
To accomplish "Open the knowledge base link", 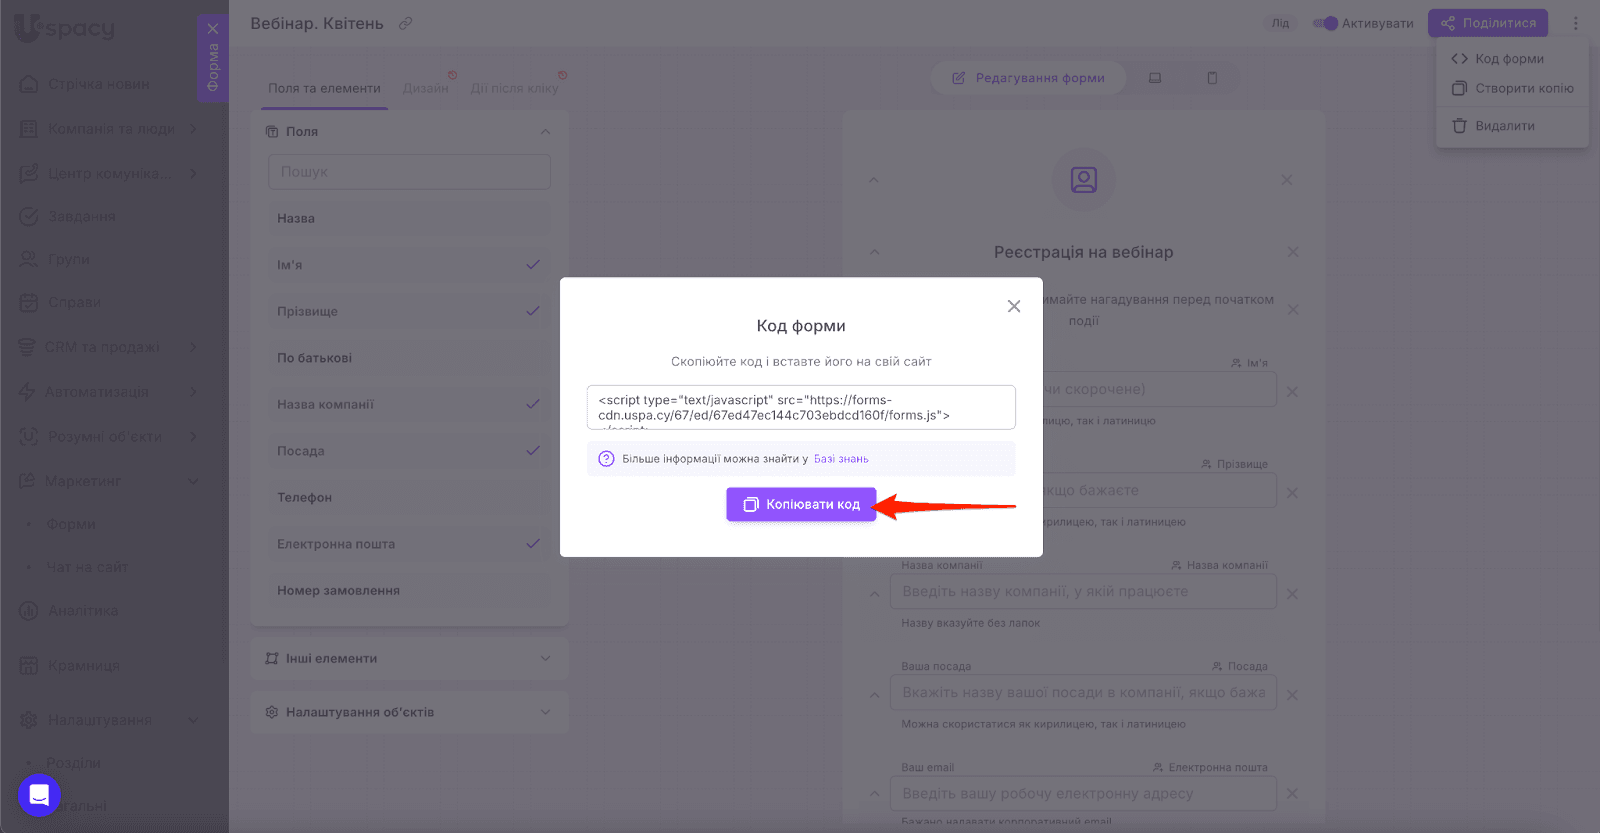I will (841, 459).
